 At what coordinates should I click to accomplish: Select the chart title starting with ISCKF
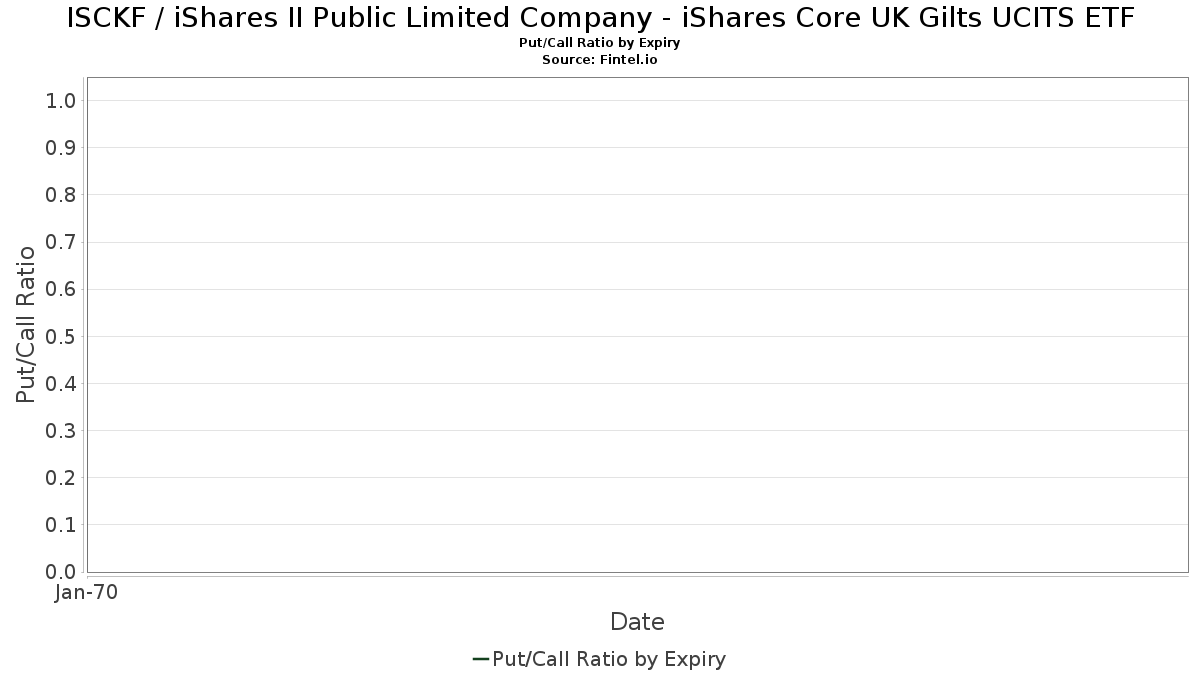pyautogui.click(x=600, y=18)
